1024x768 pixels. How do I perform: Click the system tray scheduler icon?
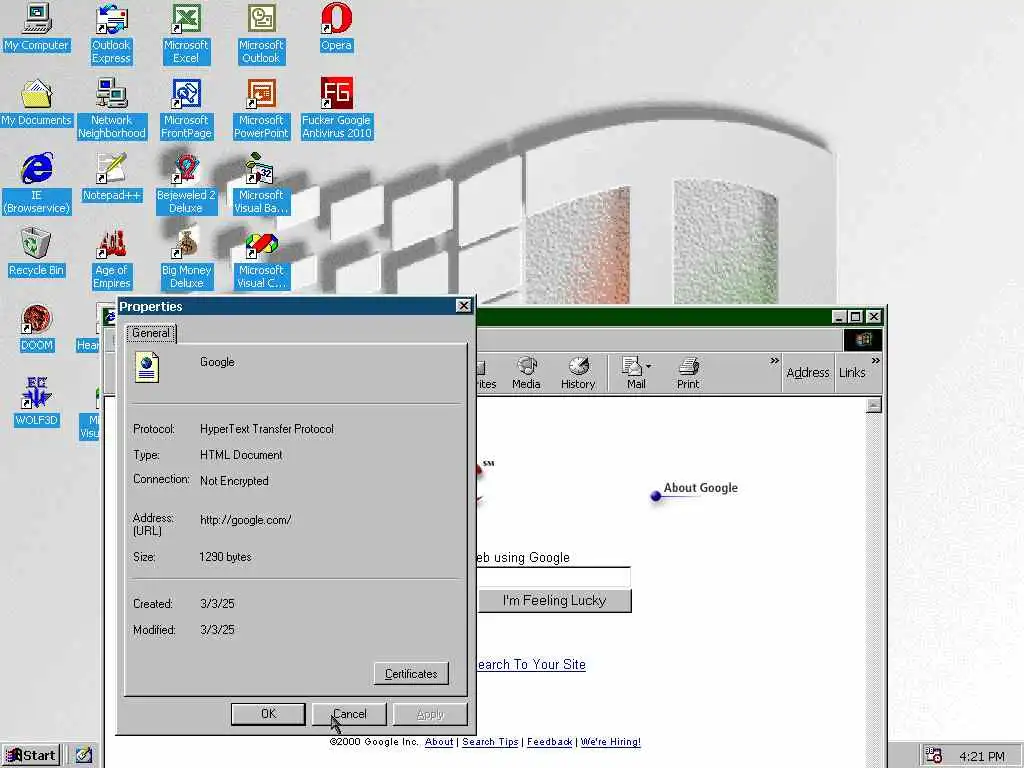pos(934,756)
